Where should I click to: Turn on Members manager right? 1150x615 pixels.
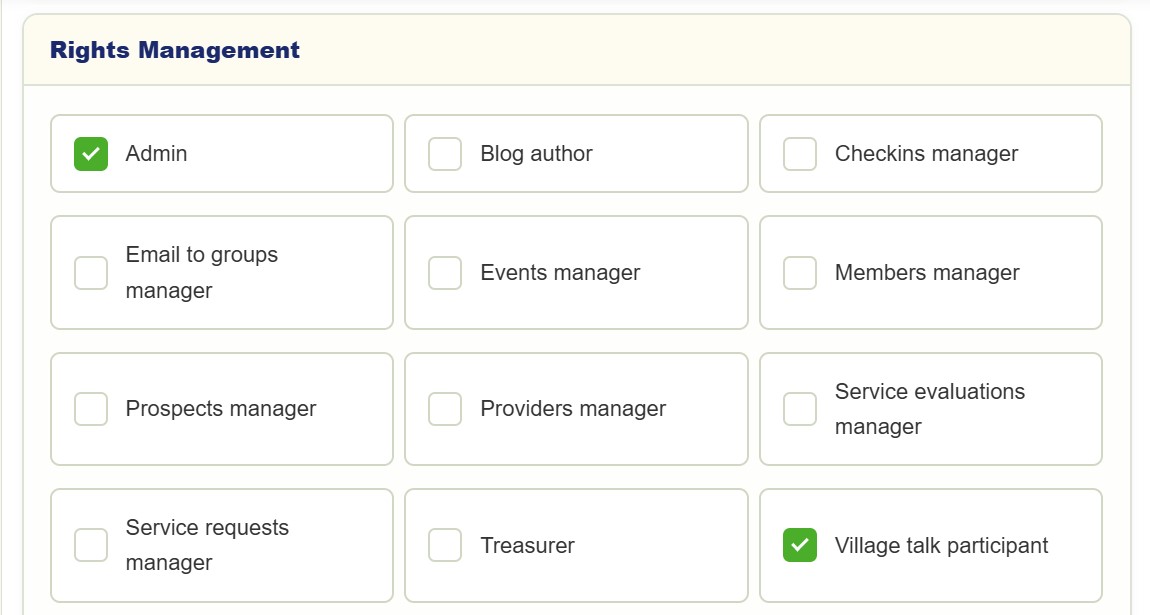point(800,273)
